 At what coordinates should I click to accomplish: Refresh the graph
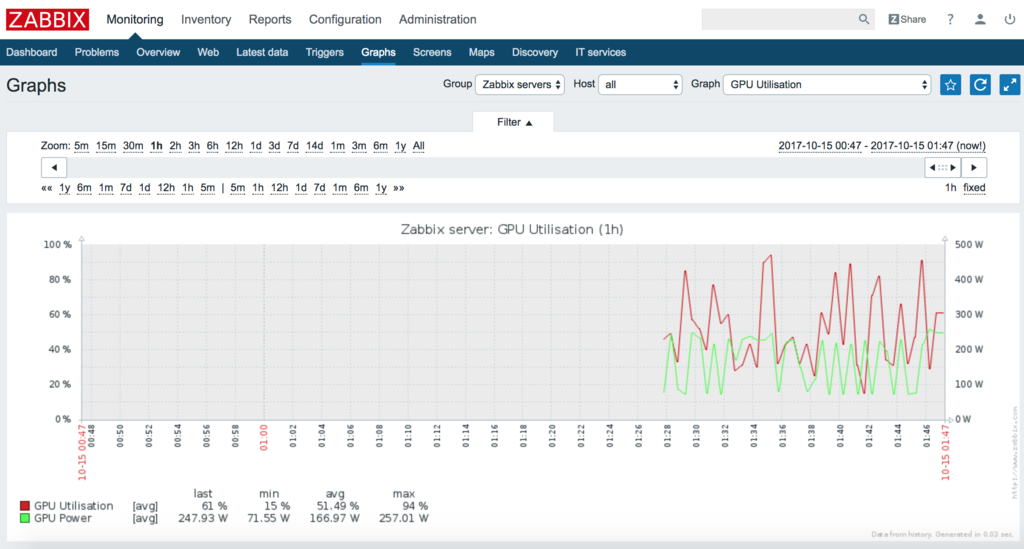coord(980,85)
